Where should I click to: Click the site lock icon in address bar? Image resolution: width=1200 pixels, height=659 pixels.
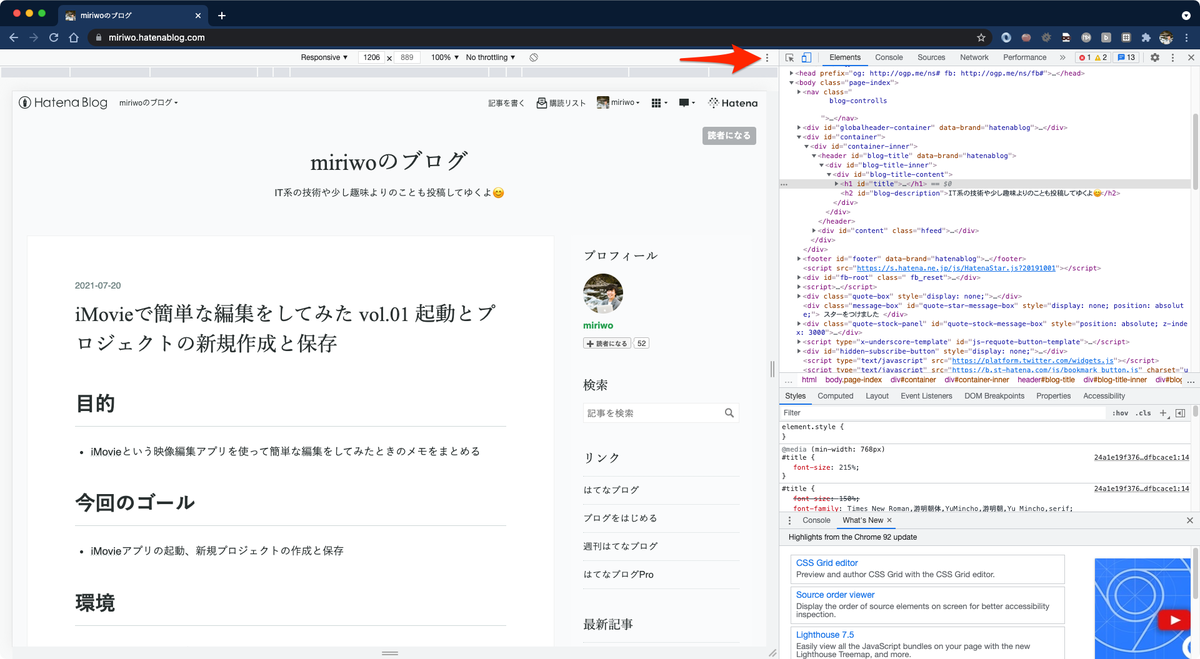point(98,38)
